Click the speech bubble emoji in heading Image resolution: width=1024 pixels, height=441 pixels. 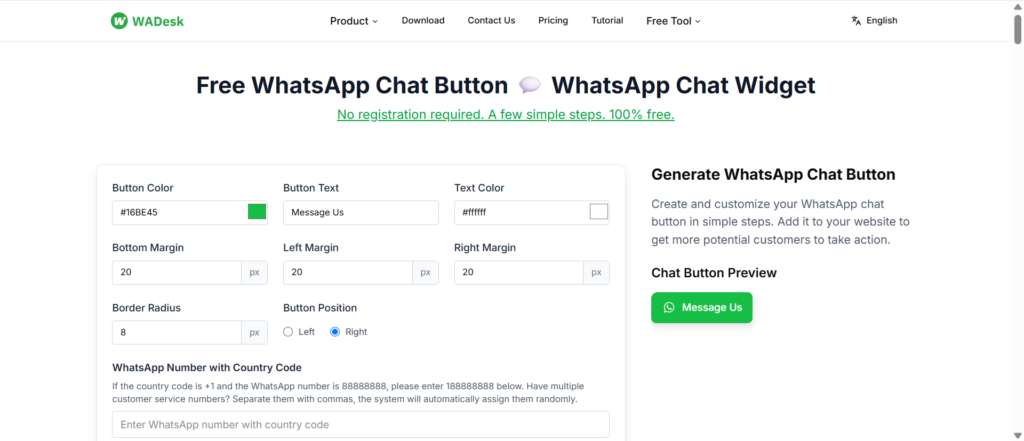[x=530, y=86]
